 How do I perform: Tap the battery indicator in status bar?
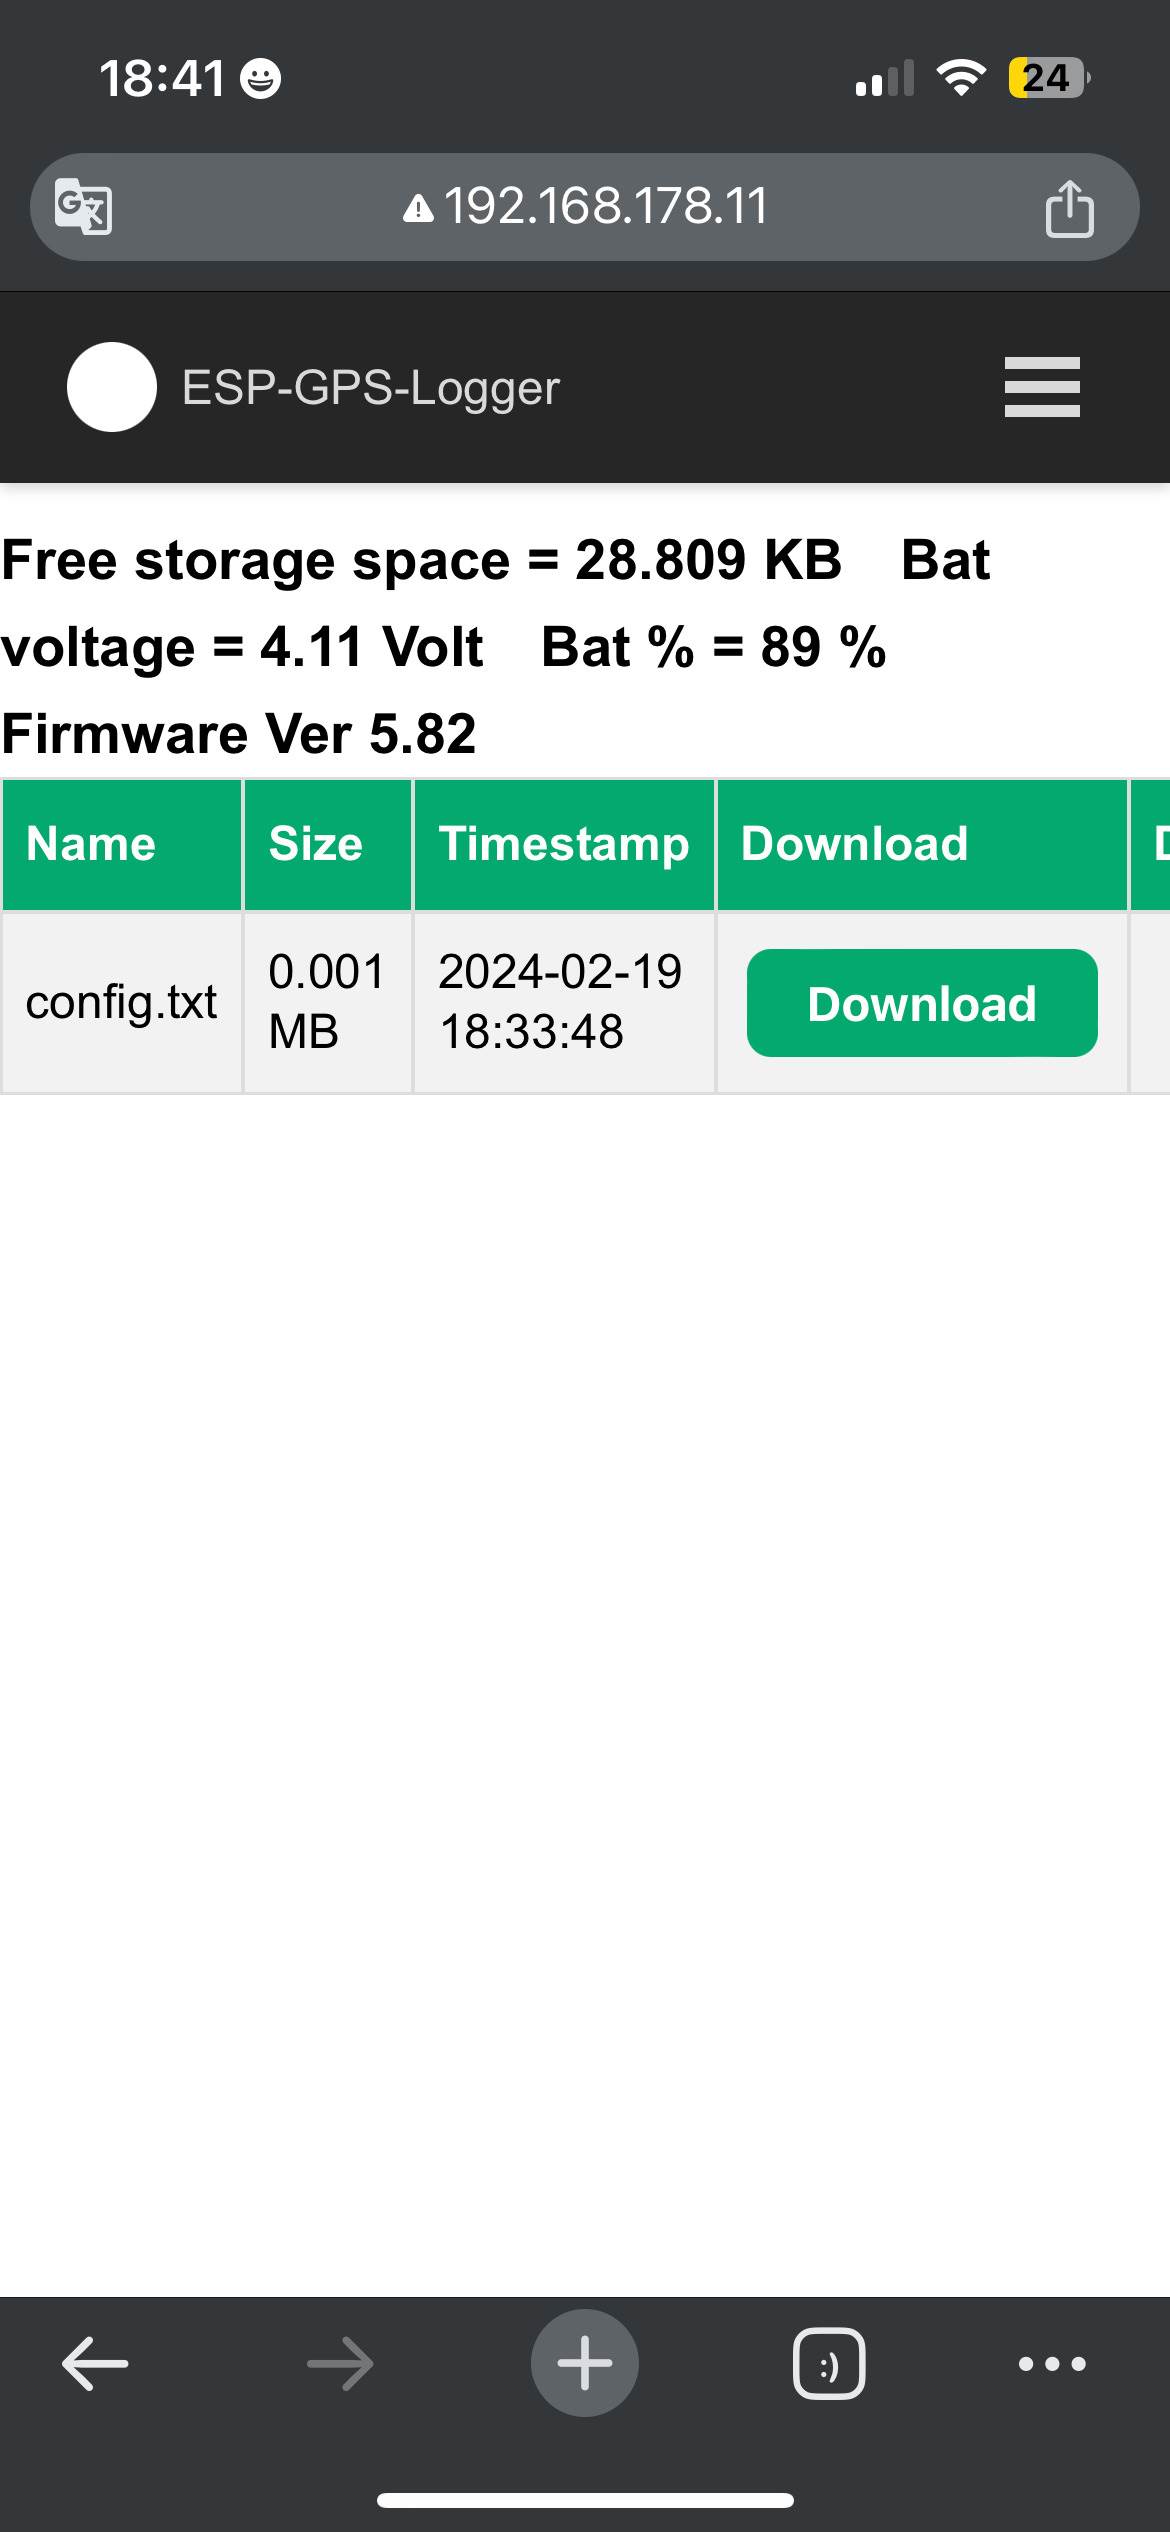(x=1047, y=78)
